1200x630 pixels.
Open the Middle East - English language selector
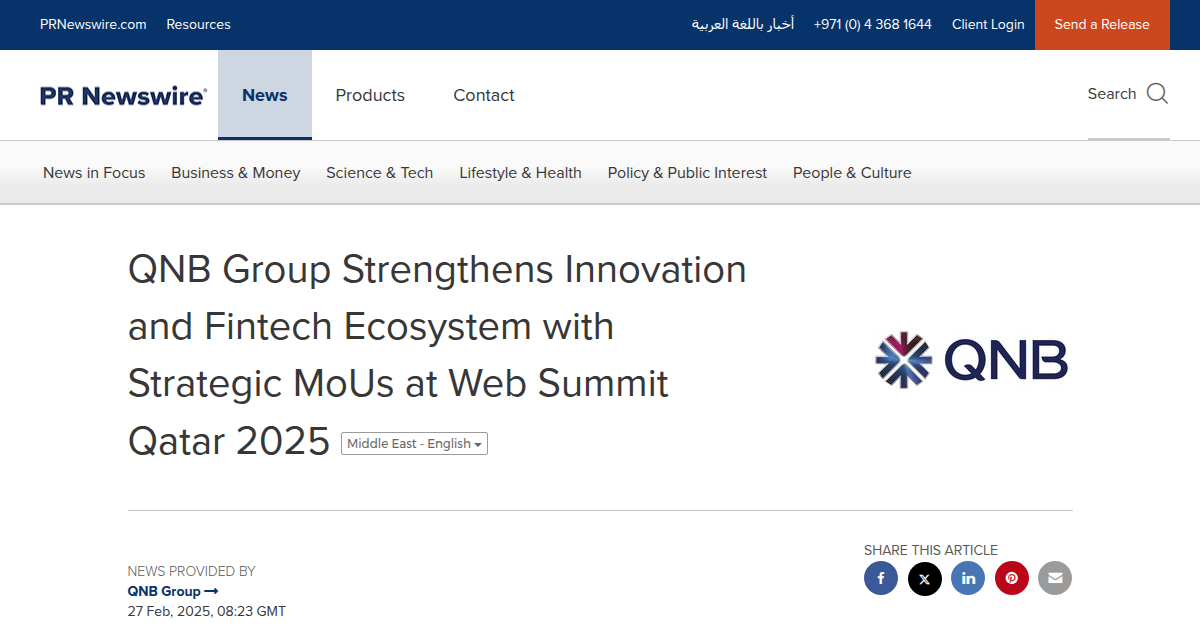tap(414, 443)
